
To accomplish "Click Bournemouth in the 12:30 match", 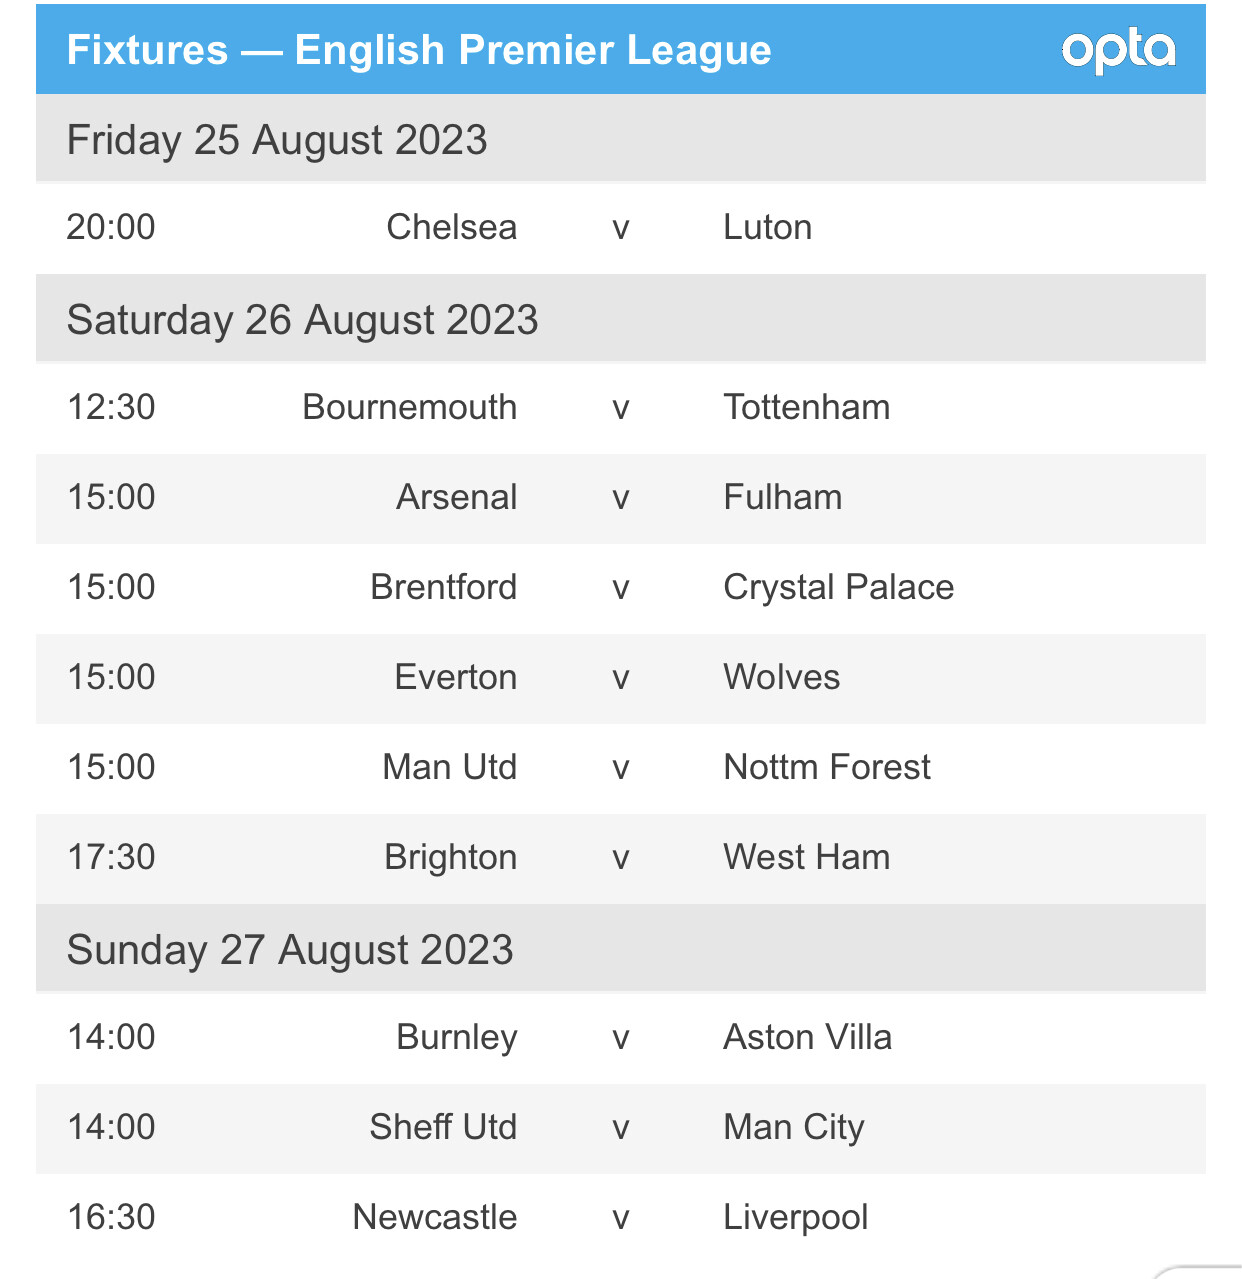I will pos(409,407).
